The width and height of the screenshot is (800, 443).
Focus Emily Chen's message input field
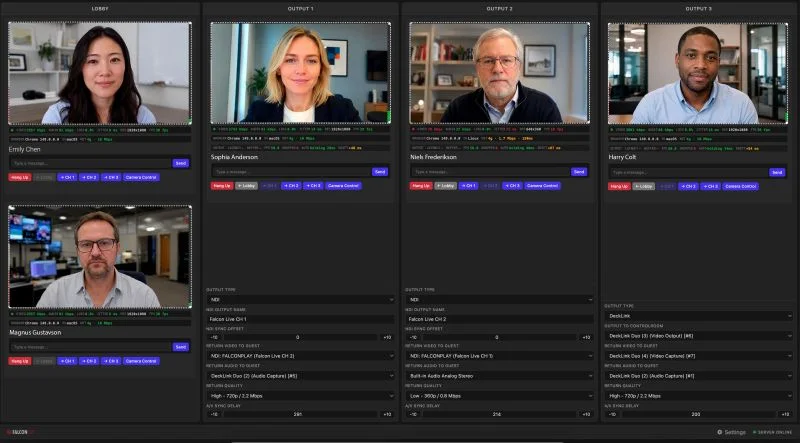pyautogui.click(x=90, y=163)
